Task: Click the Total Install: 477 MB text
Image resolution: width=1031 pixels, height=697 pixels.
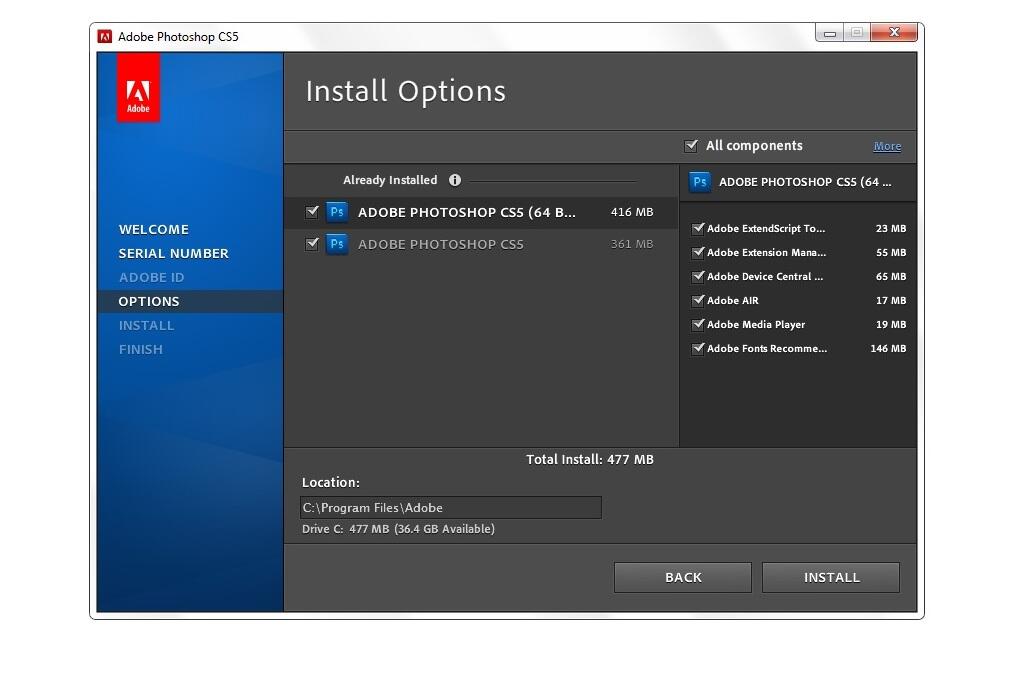Action: (x=590, y=460)
